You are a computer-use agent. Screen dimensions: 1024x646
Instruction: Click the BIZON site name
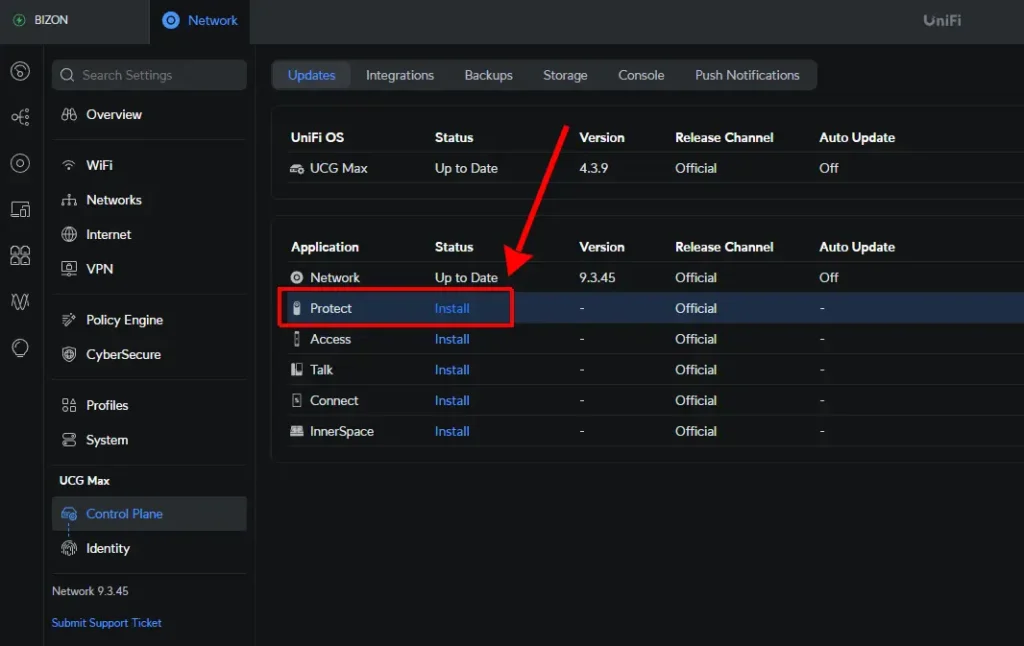pyautogui.click(x=51, y=20)
